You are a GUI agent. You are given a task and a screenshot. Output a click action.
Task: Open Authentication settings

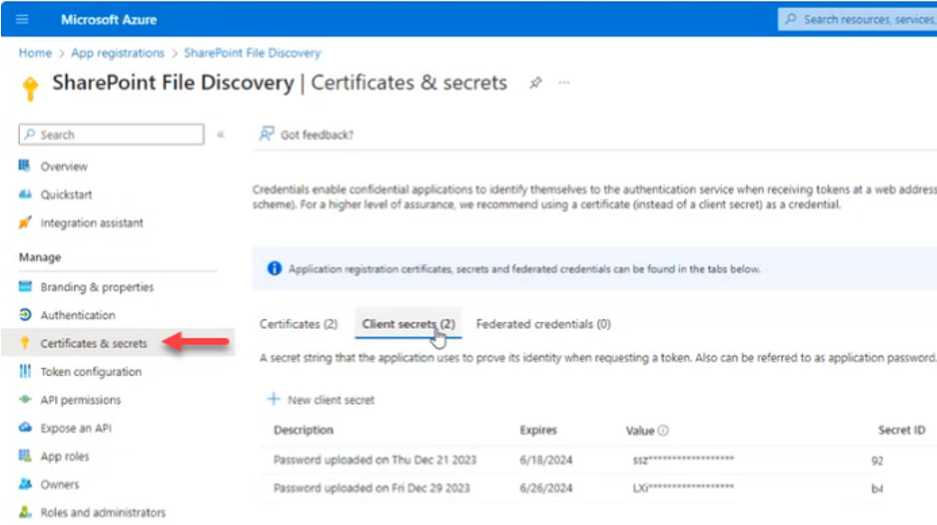[x=78, y=315]
